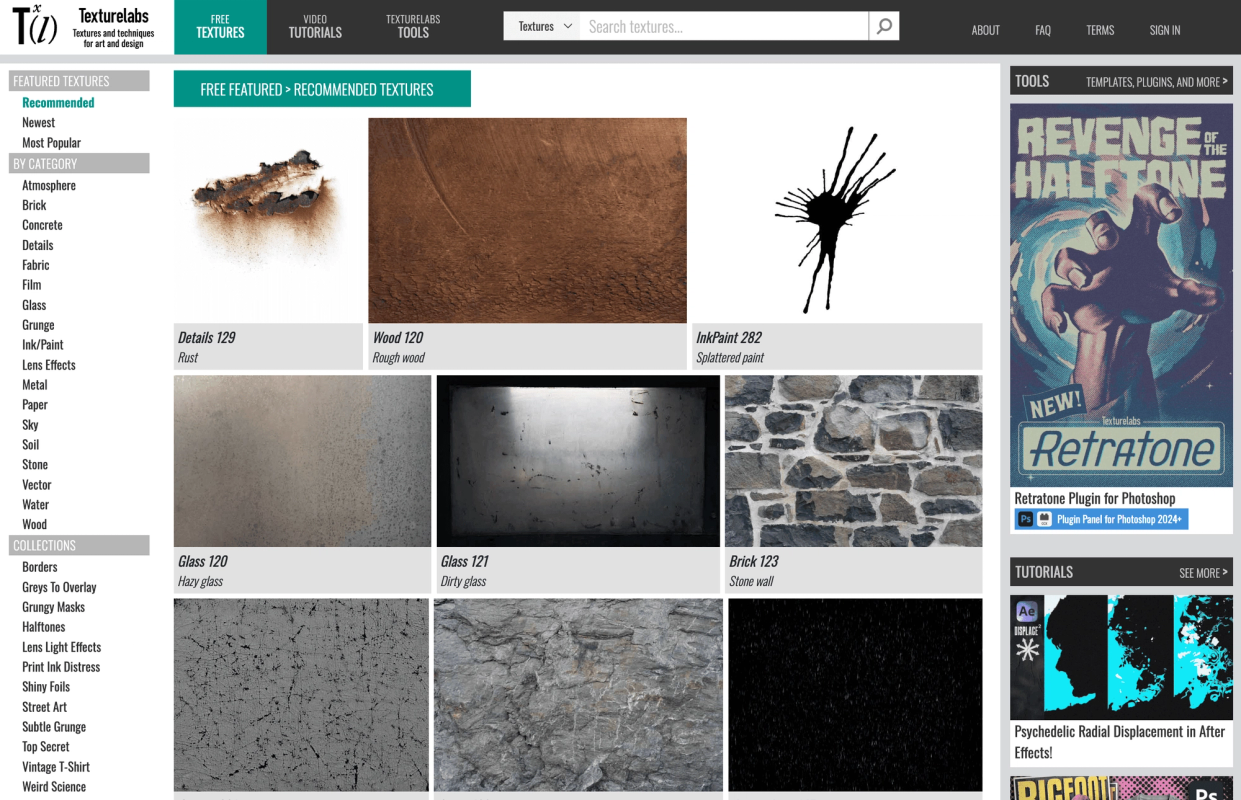Open the Soil category
The height and width of the screenshot is (800, 1241).
[31, 445]
